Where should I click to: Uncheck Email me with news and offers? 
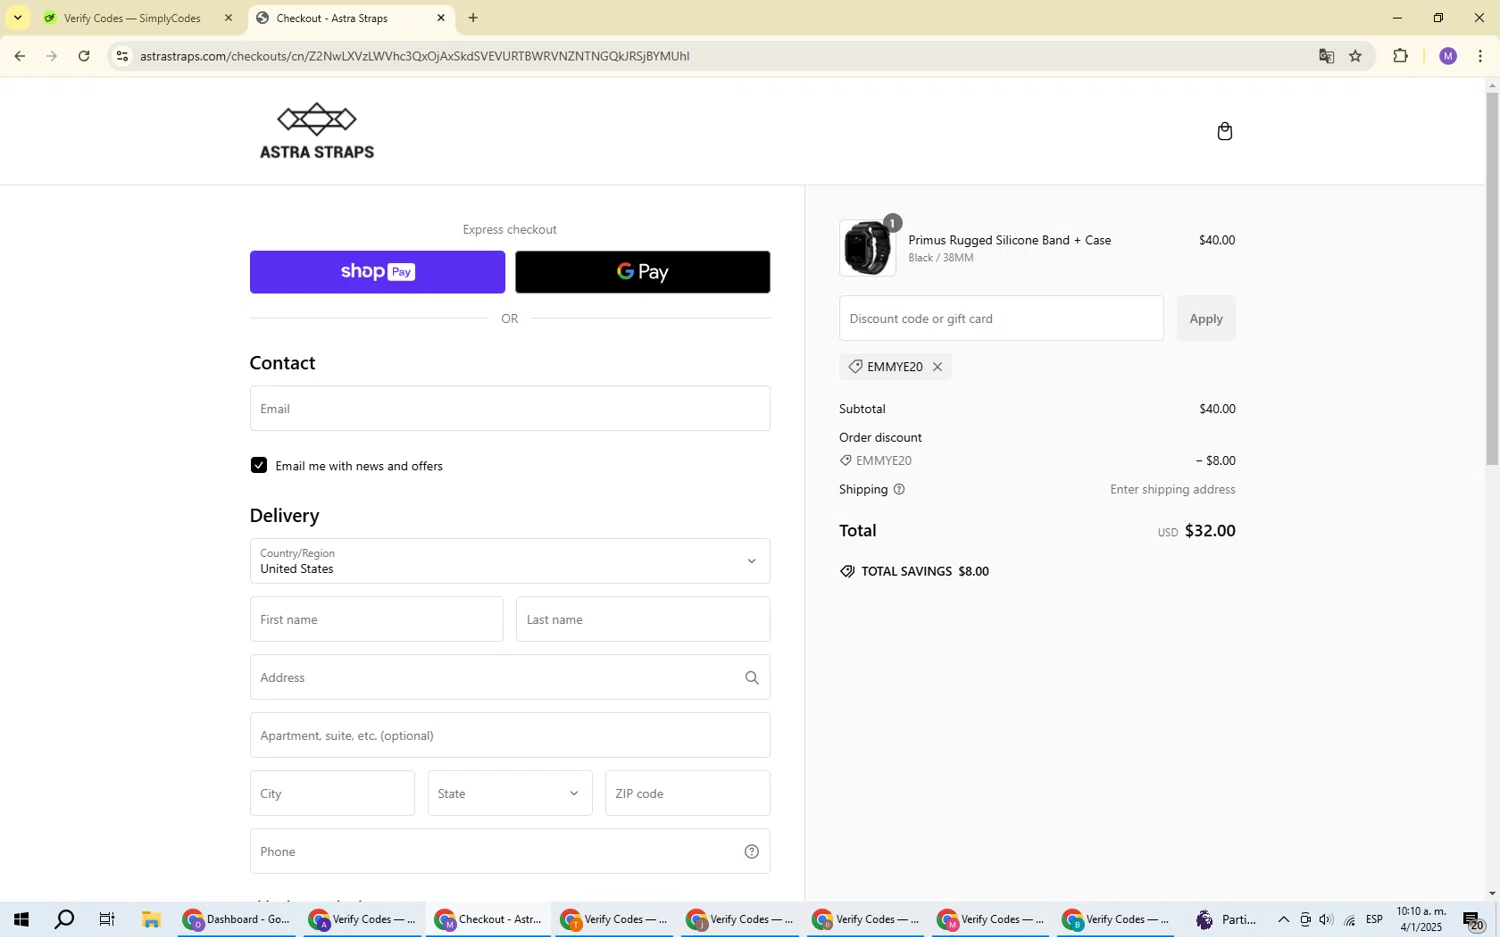[x=259, y=465]
